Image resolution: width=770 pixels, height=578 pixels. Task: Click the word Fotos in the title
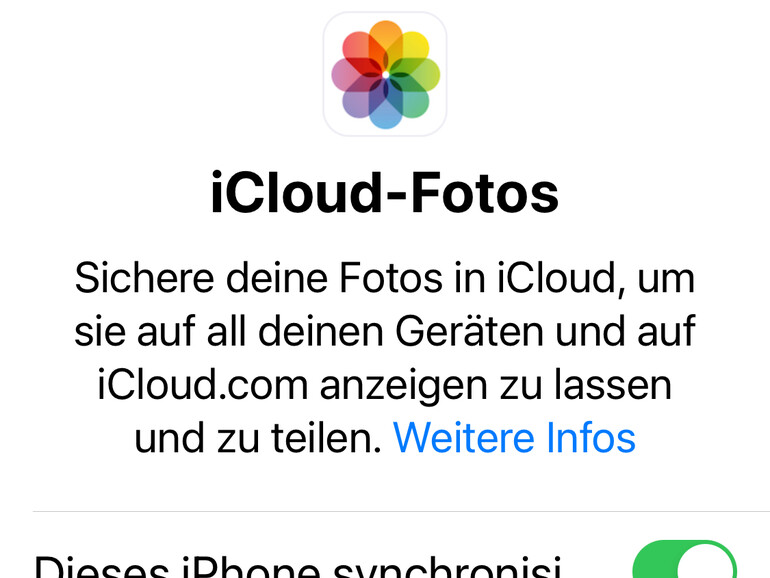pos(485,193)
